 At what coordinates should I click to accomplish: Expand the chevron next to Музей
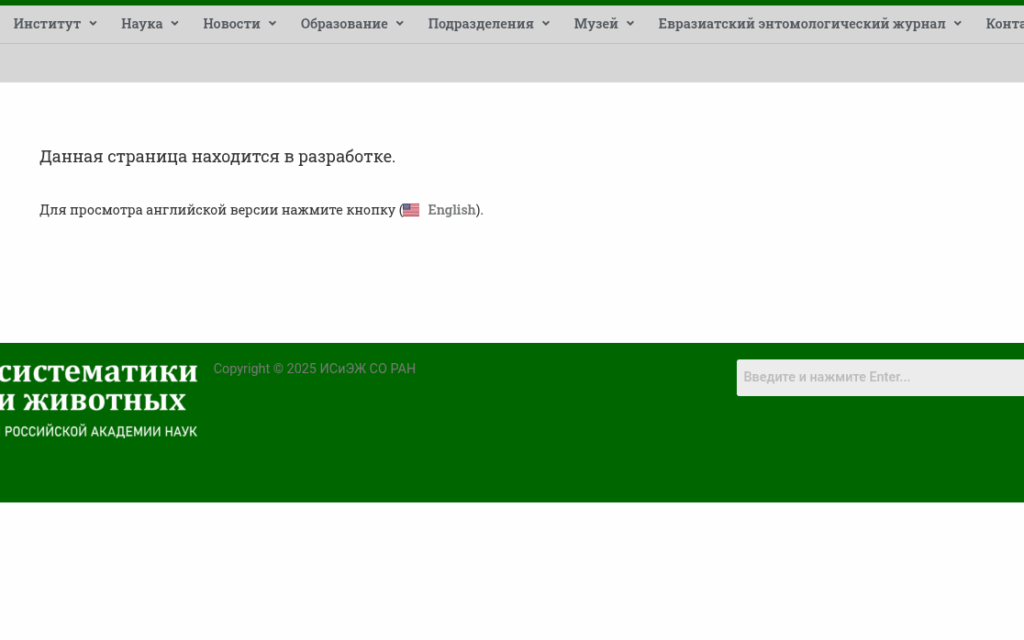(x=631, y=24)
